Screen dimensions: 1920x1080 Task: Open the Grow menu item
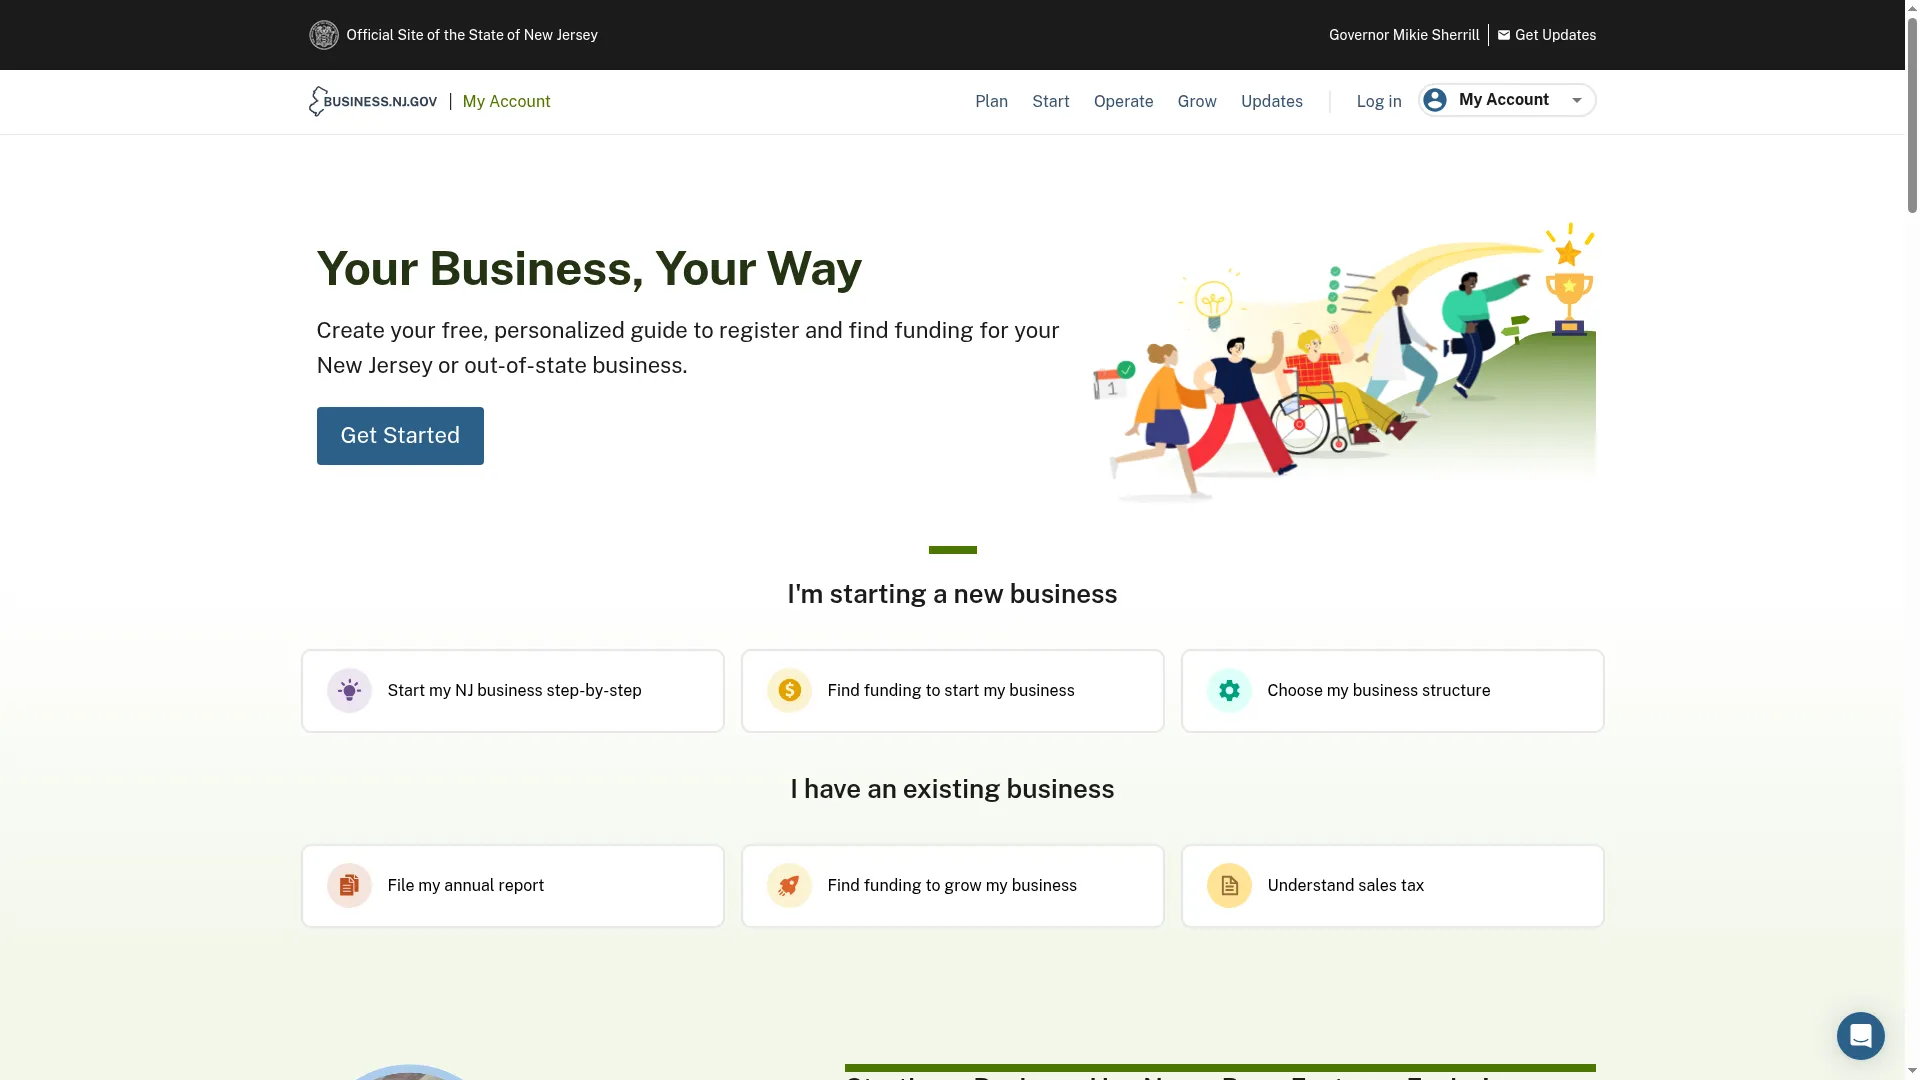pyautogui.click(x=1197, y=102)
